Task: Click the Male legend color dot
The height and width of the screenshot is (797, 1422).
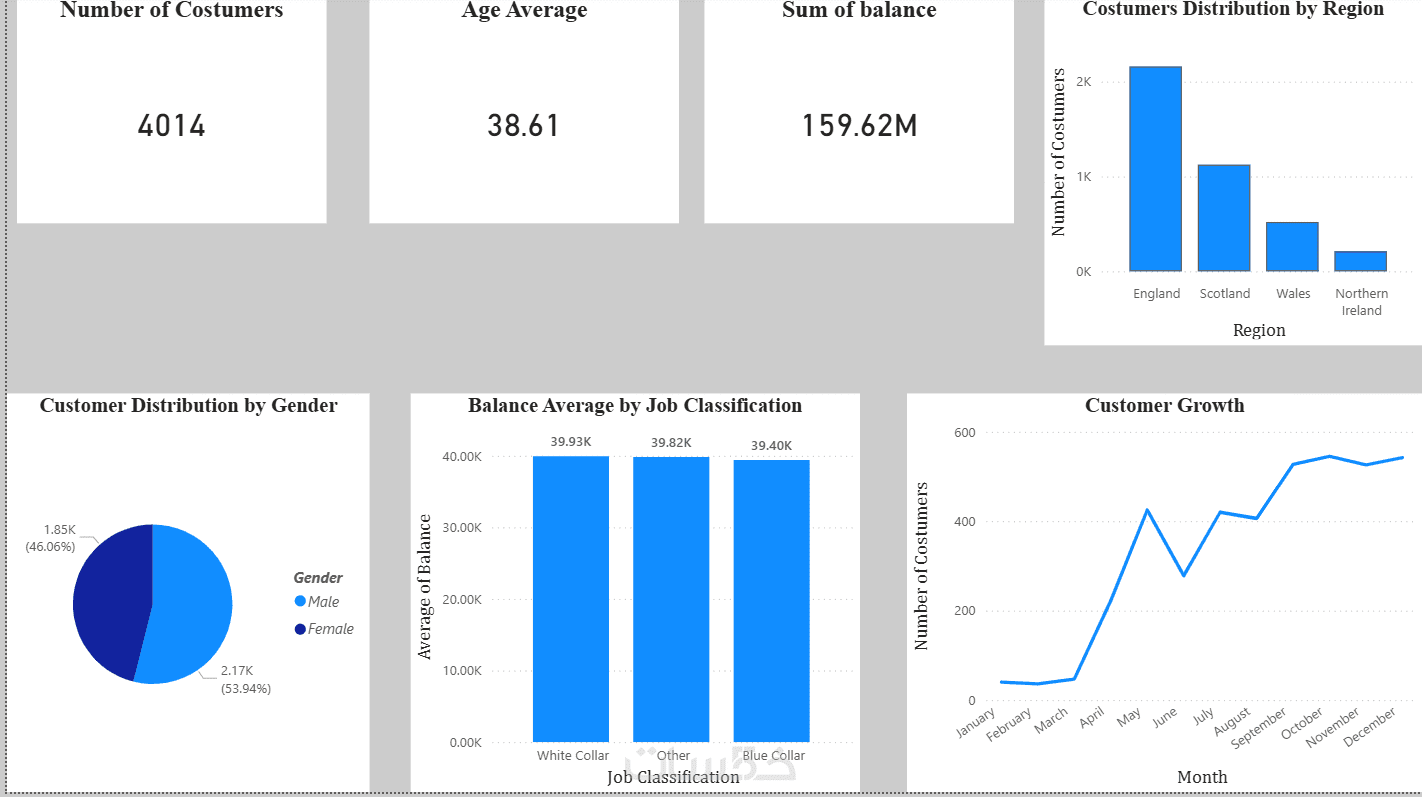Action: [x=300, y=601]
